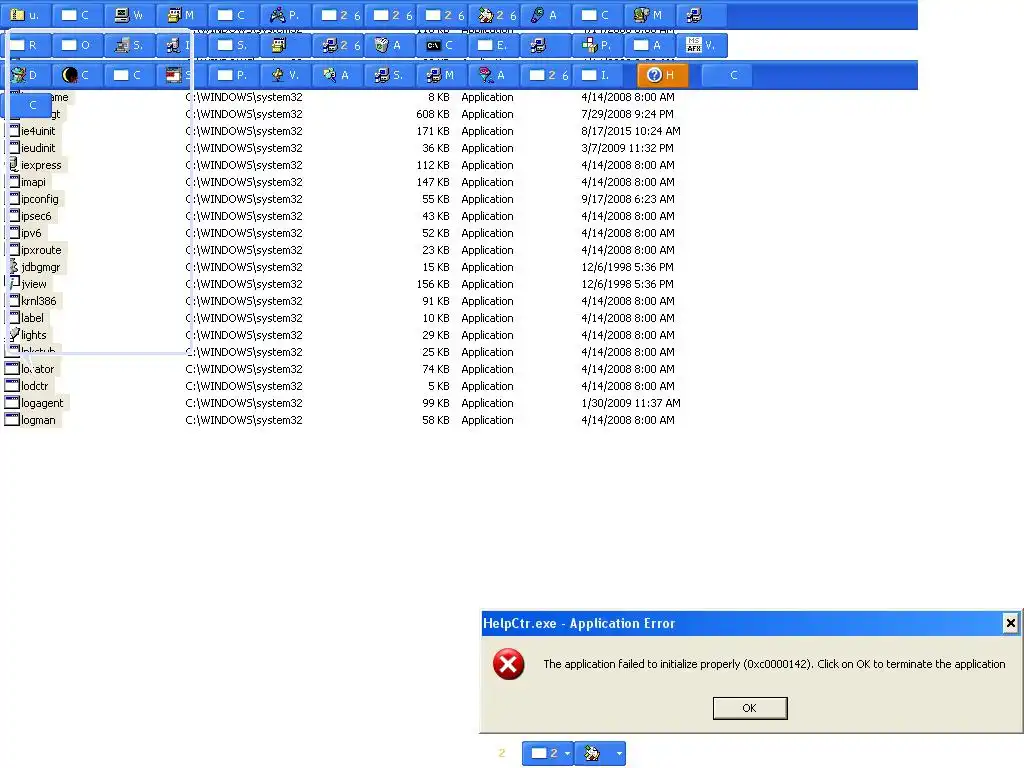Activate the computer monitor 'W' taskbar button
Viewport: 1024px width, 768px height.
coord(128,15)
